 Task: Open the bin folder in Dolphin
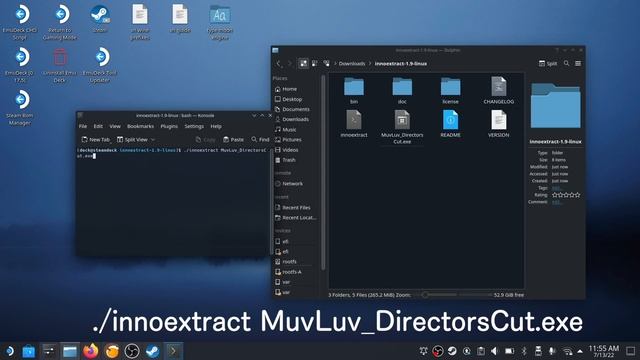point(354,90)
